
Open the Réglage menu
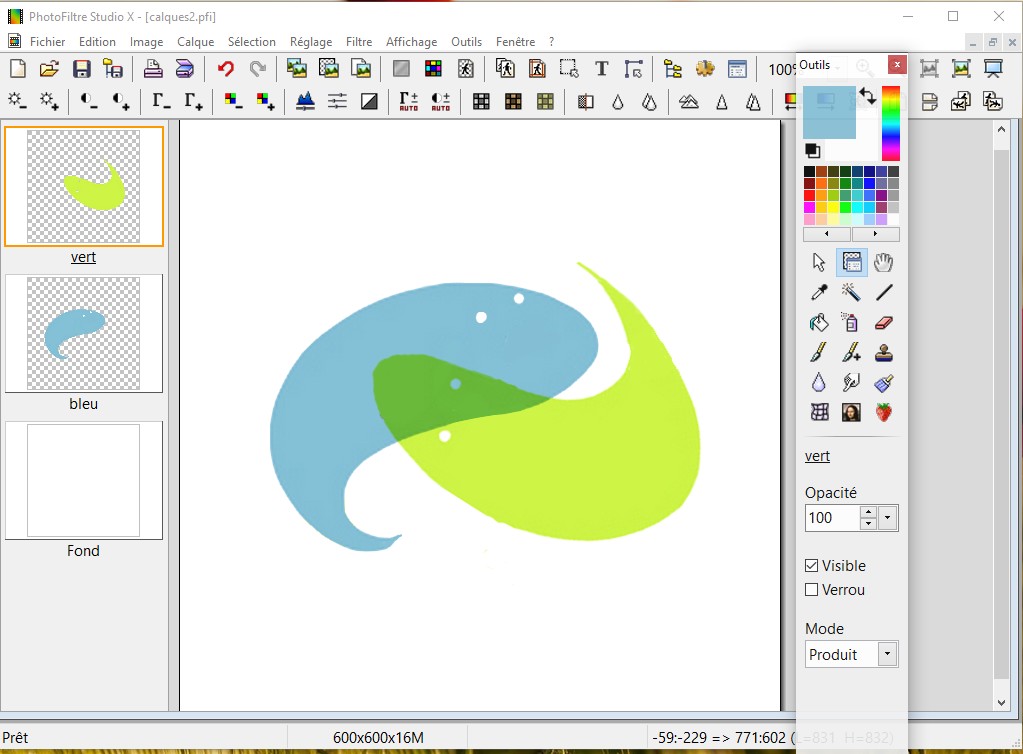[311, 42]
